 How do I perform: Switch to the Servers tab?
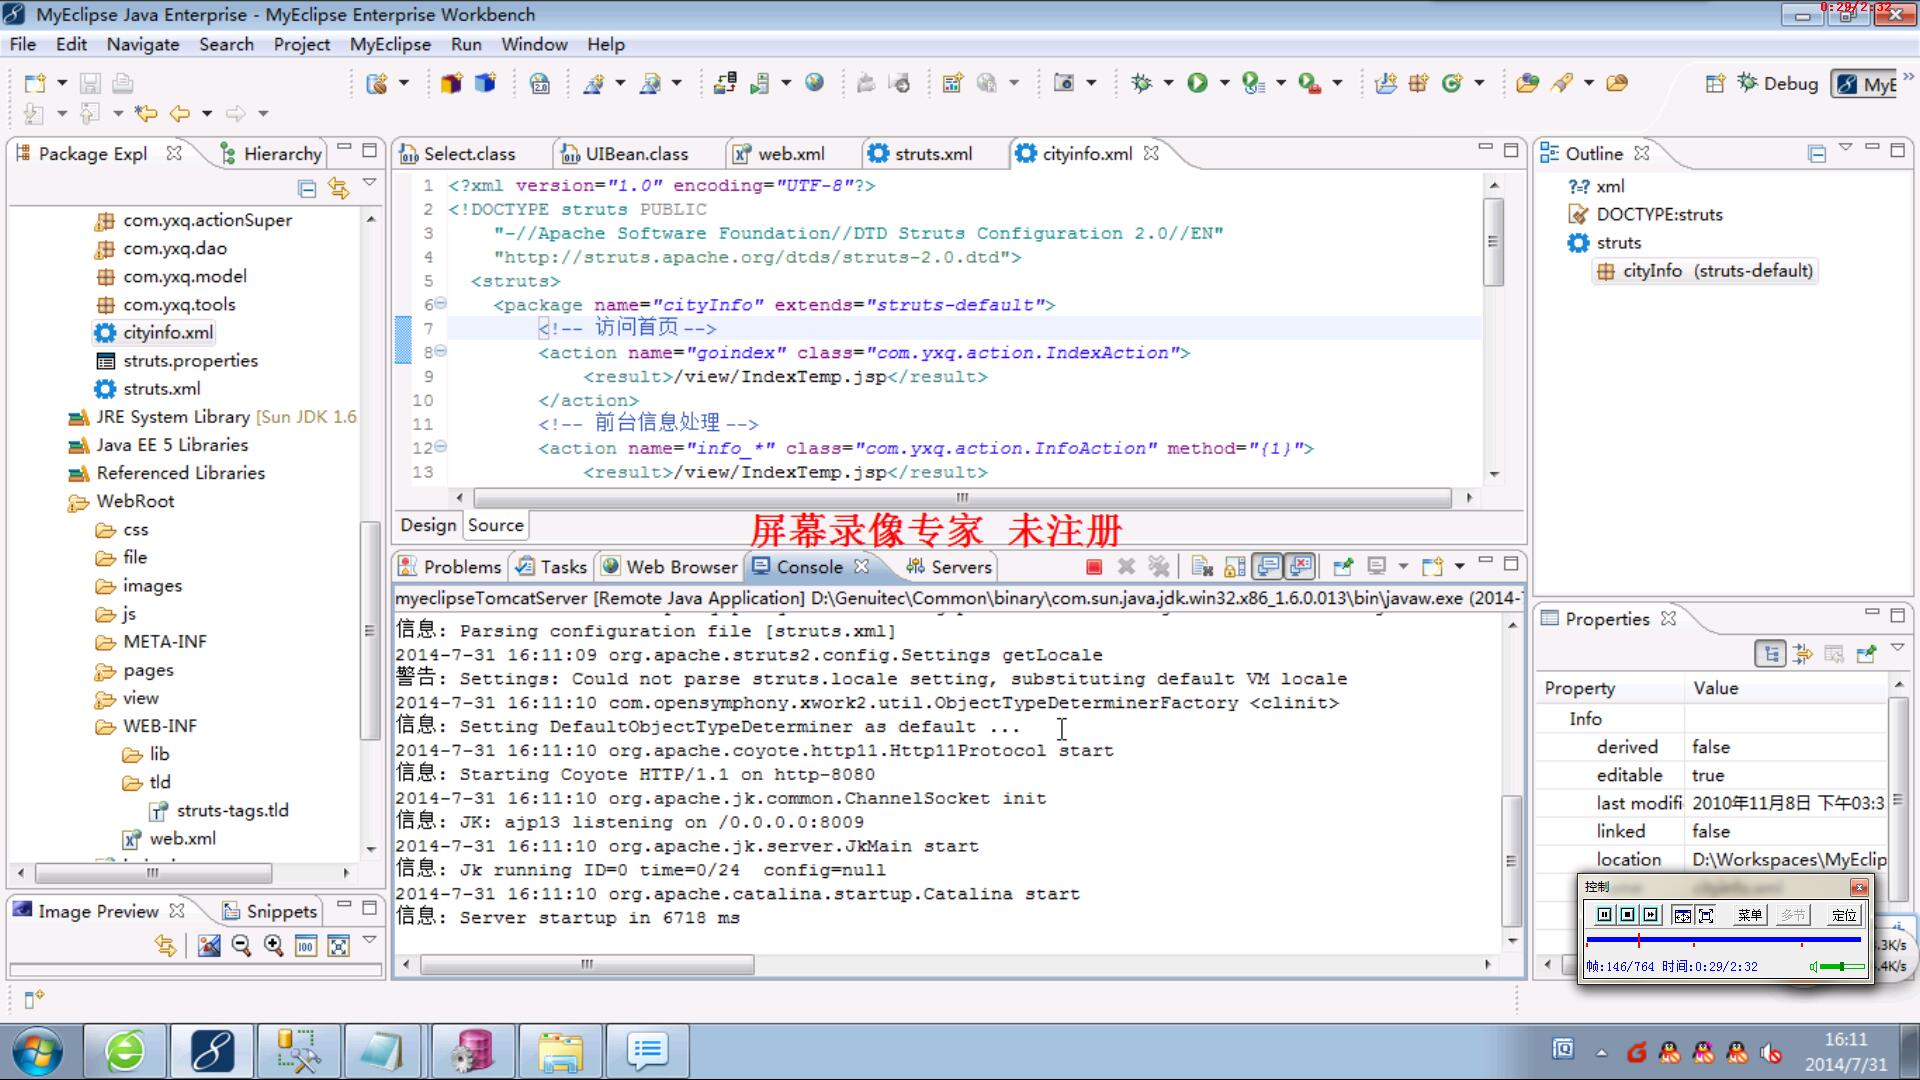(949, 567)
